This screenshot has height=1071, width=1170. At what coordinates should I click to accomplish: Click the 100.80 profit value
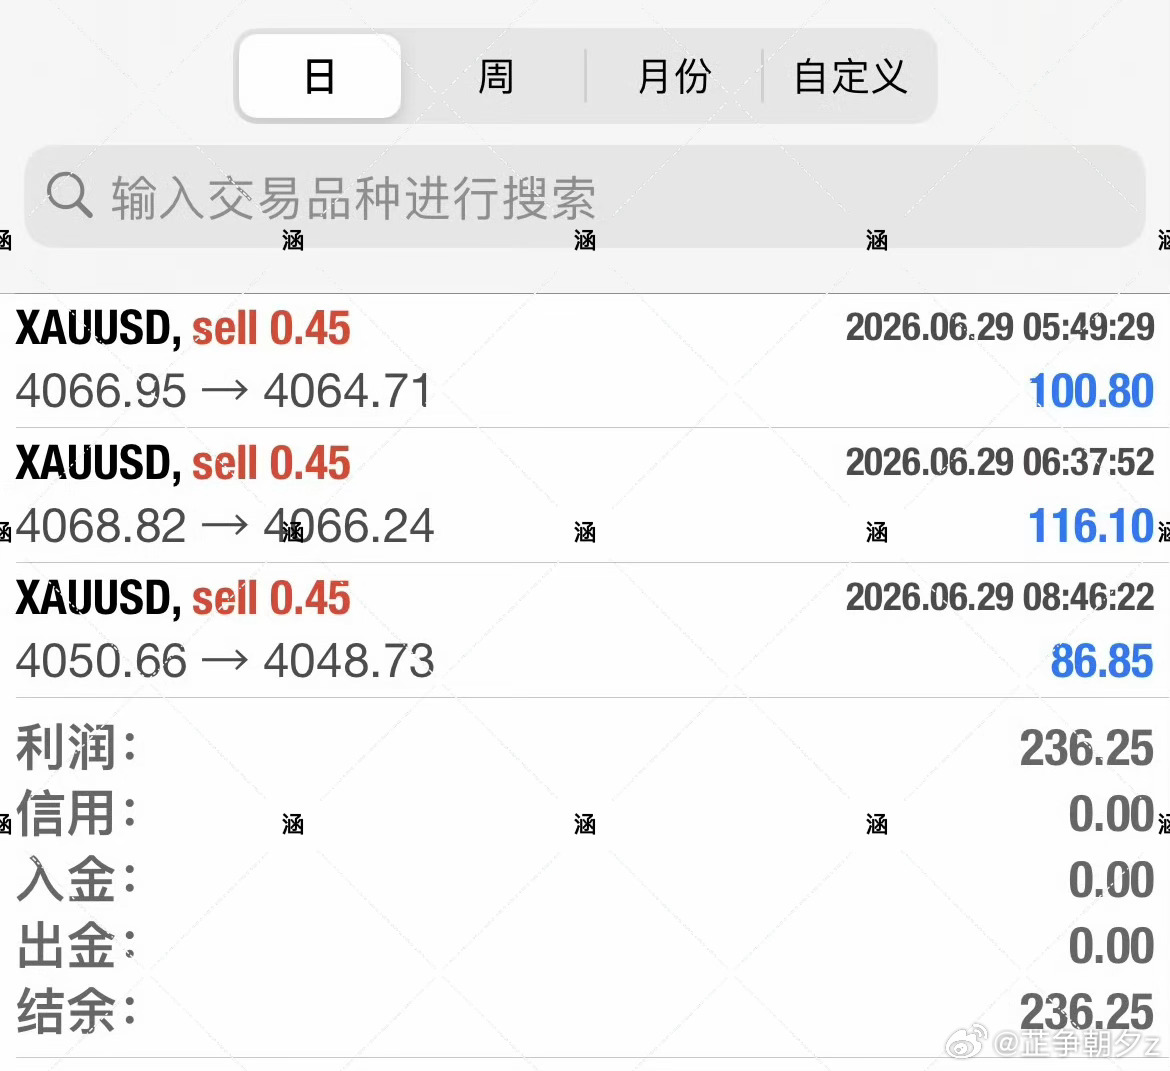pos(1091,391)
